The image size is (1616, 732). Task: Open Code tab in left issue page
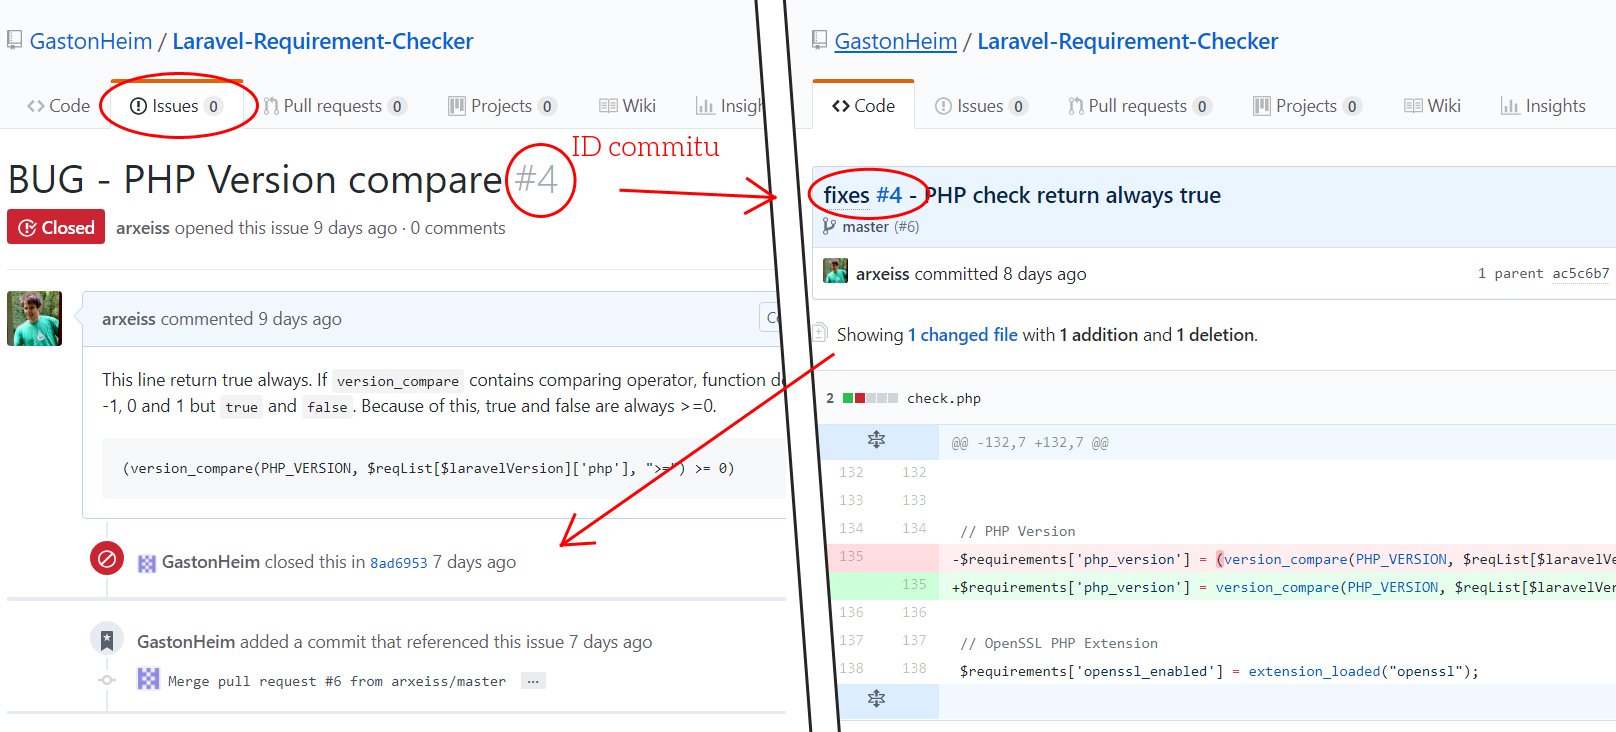(59, 106)
